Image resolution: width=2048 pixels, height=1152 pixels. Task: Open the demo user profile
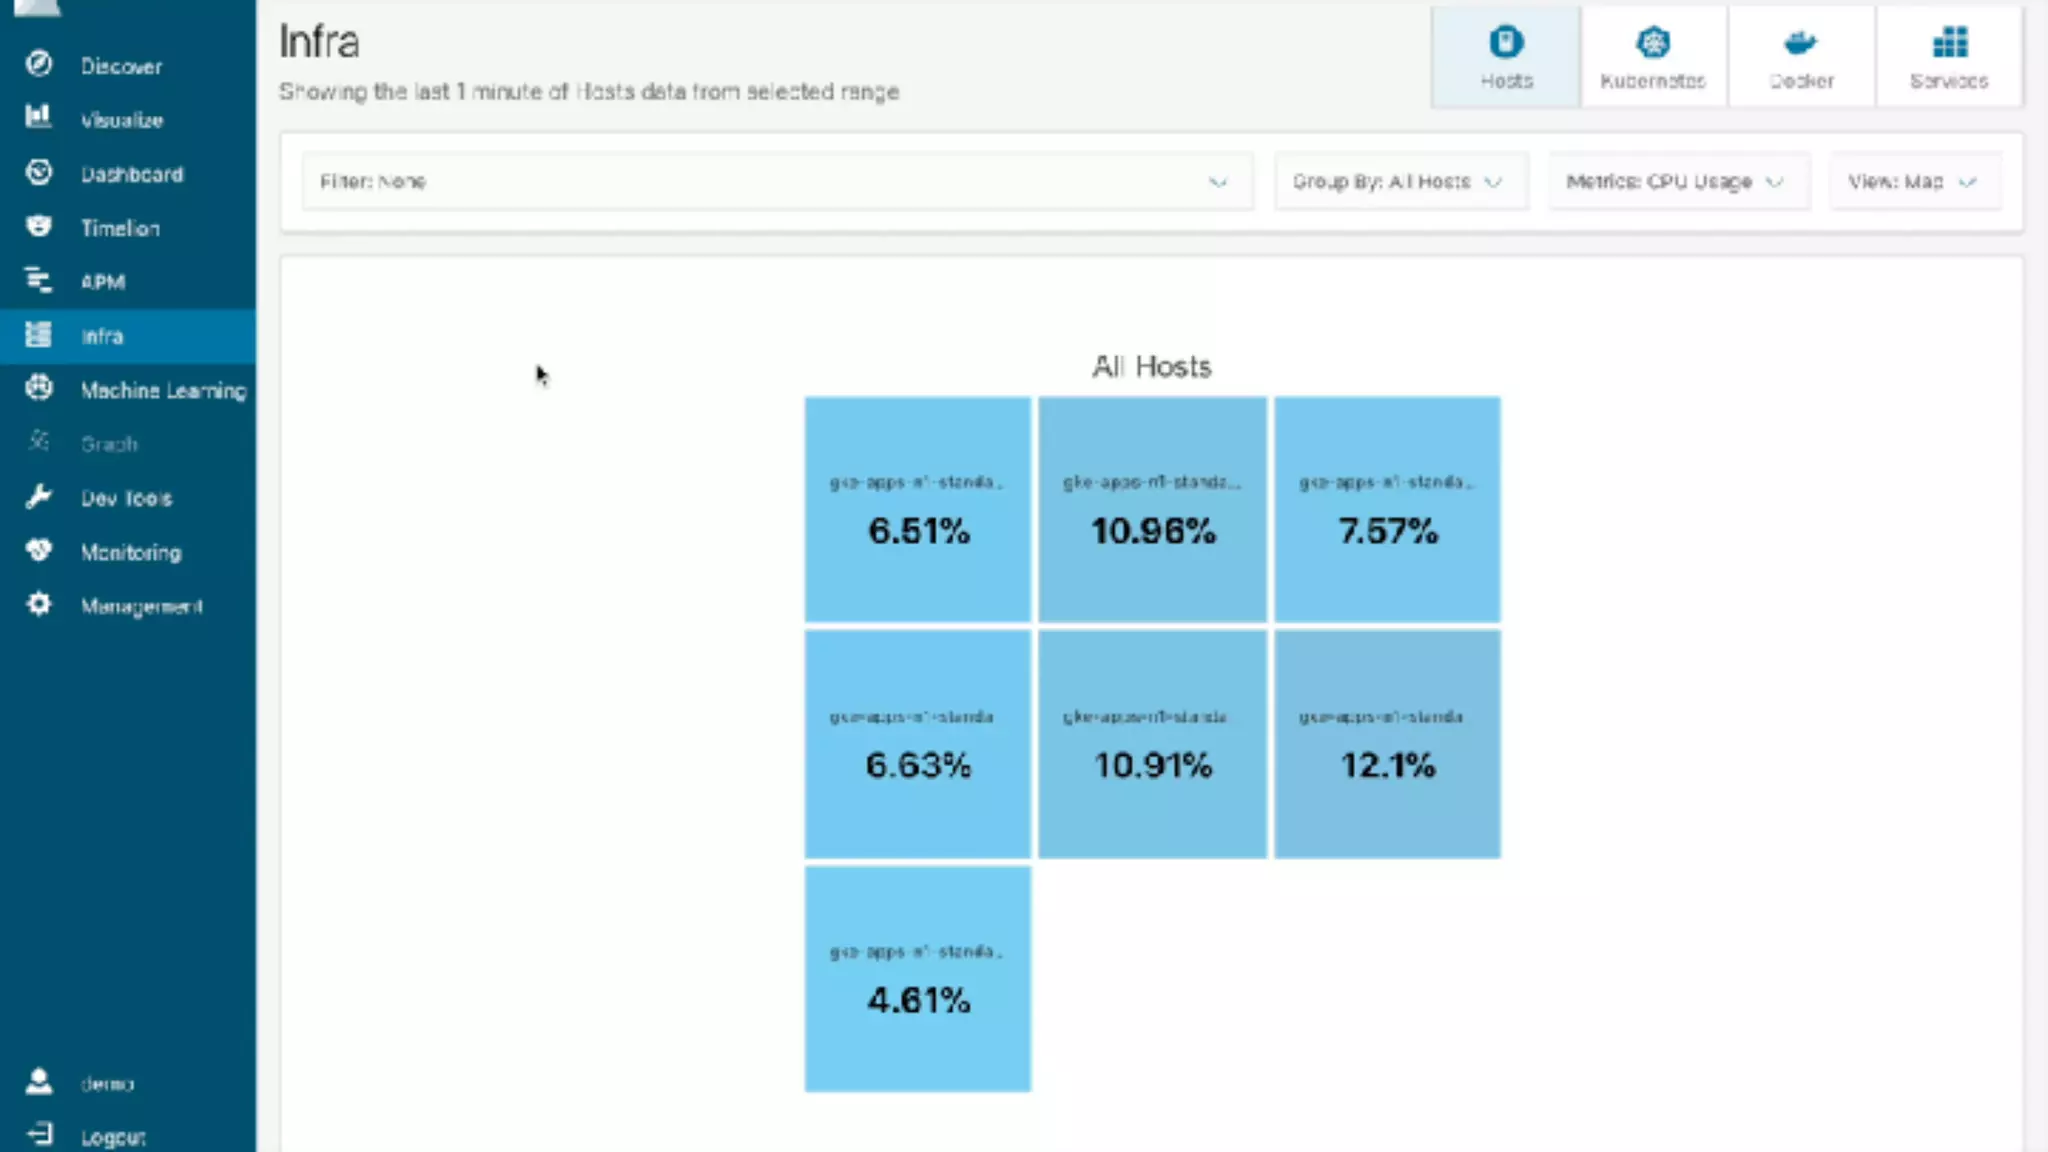tap(106, 1083)
